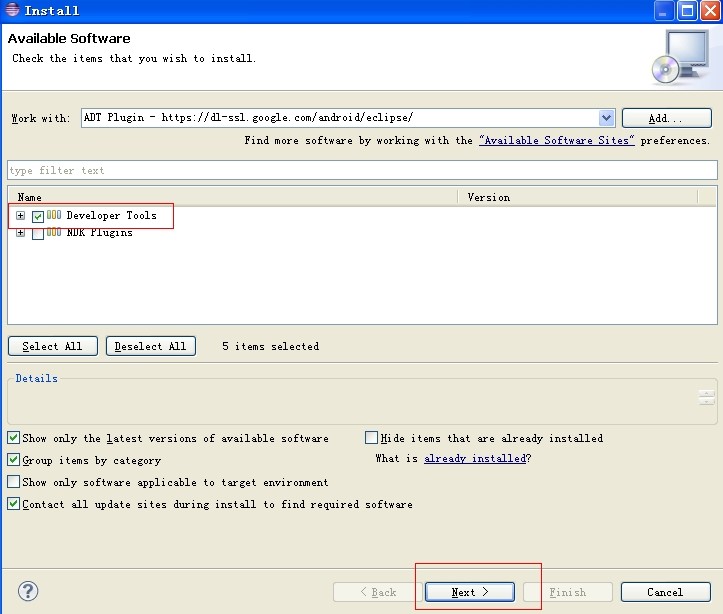This screenshot has width=723, height=614.
Task: Enable Hide items that are already installed
Action: tap(372, 438)
